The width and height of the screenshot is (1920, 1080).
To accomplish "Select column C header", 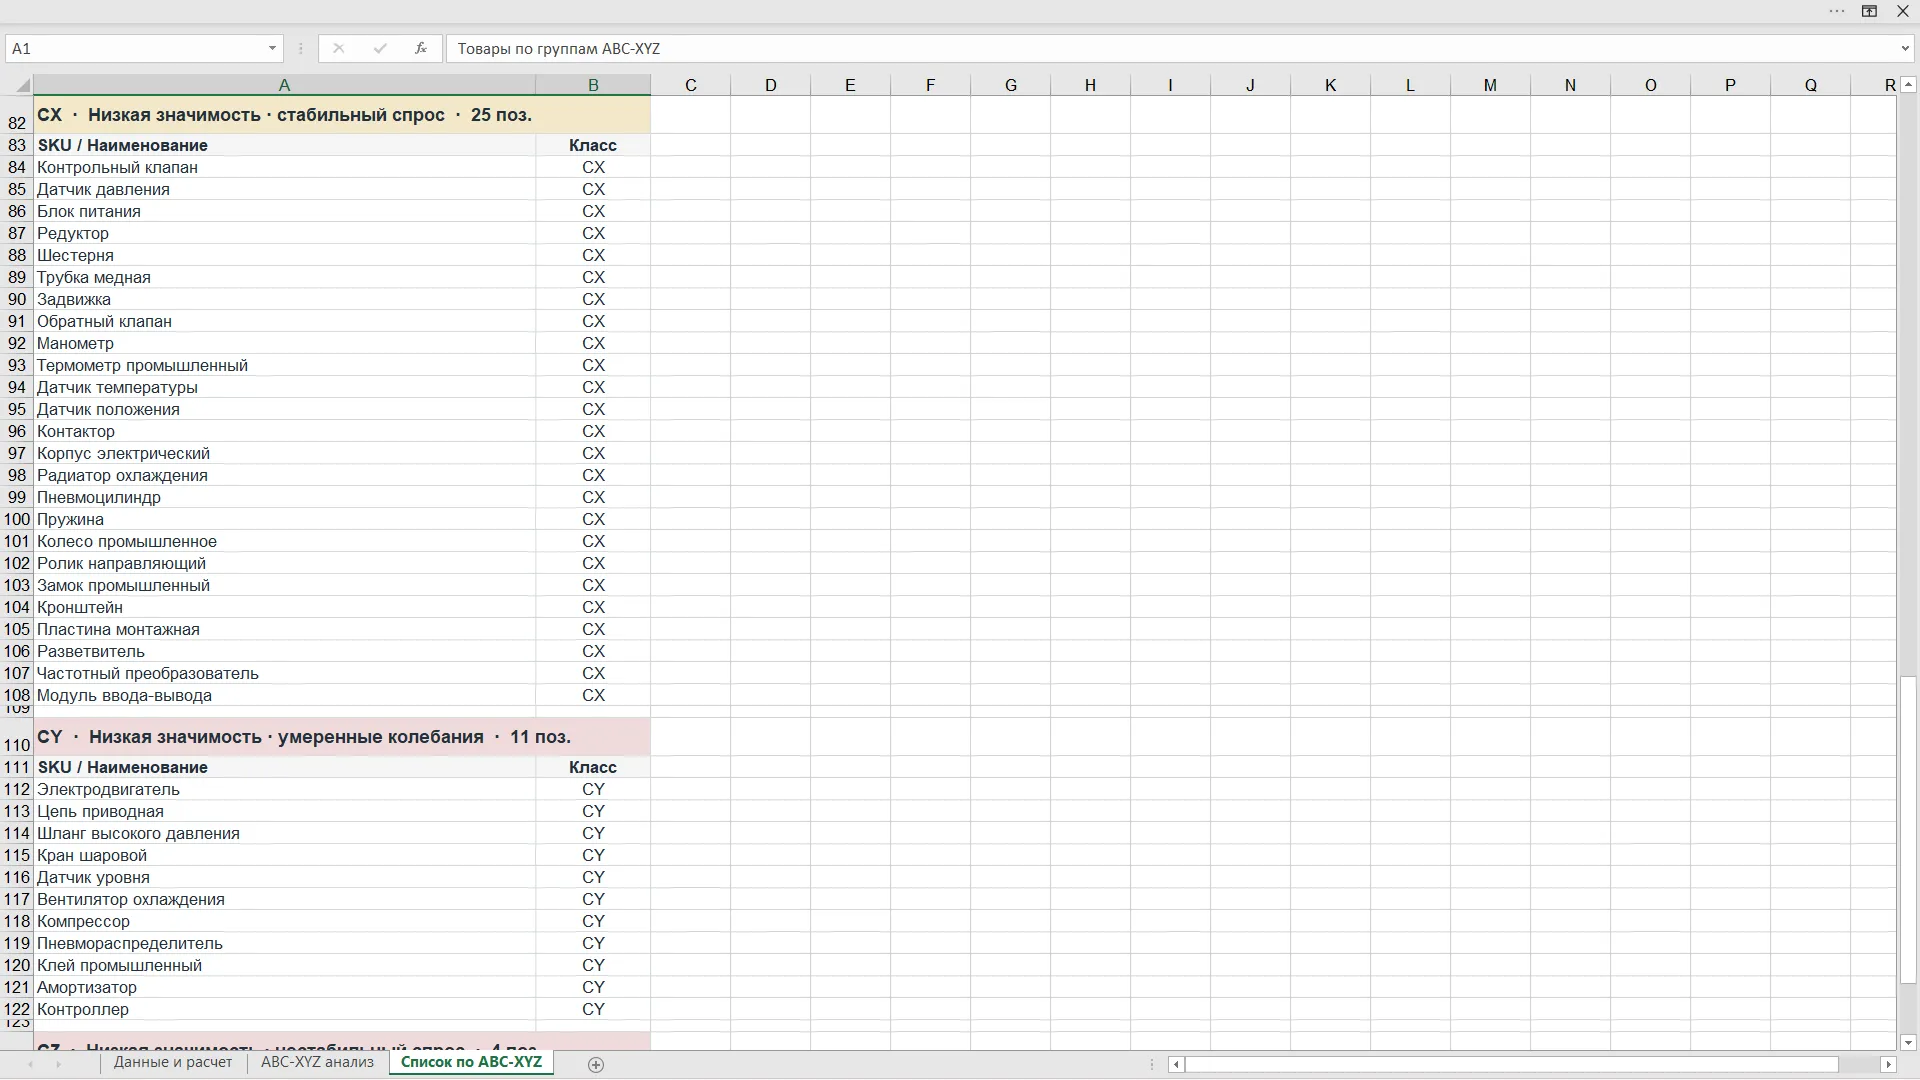I will [x=691, y=85].
